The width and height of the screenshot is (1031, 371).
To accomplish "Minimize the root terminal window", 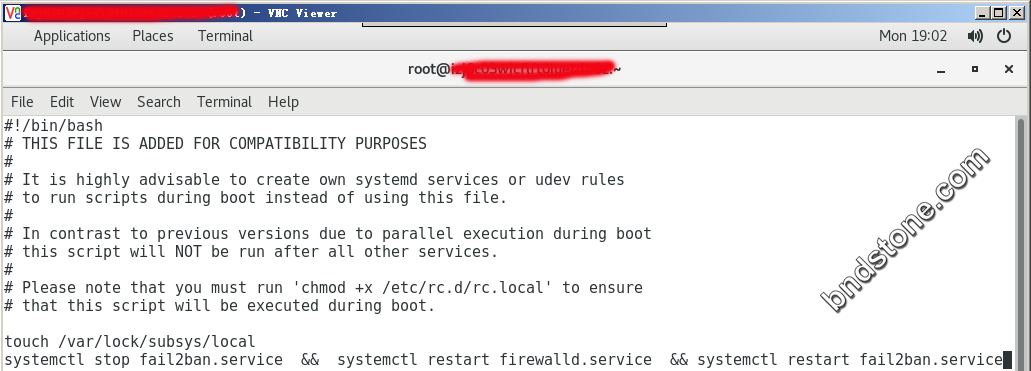I will click(x=942, y=69).
